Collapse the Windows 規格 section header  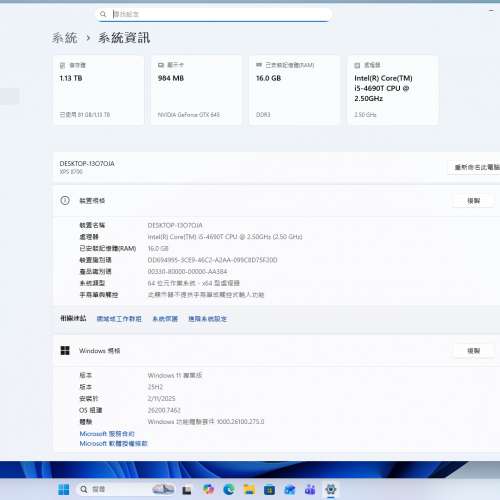(277, 351)
